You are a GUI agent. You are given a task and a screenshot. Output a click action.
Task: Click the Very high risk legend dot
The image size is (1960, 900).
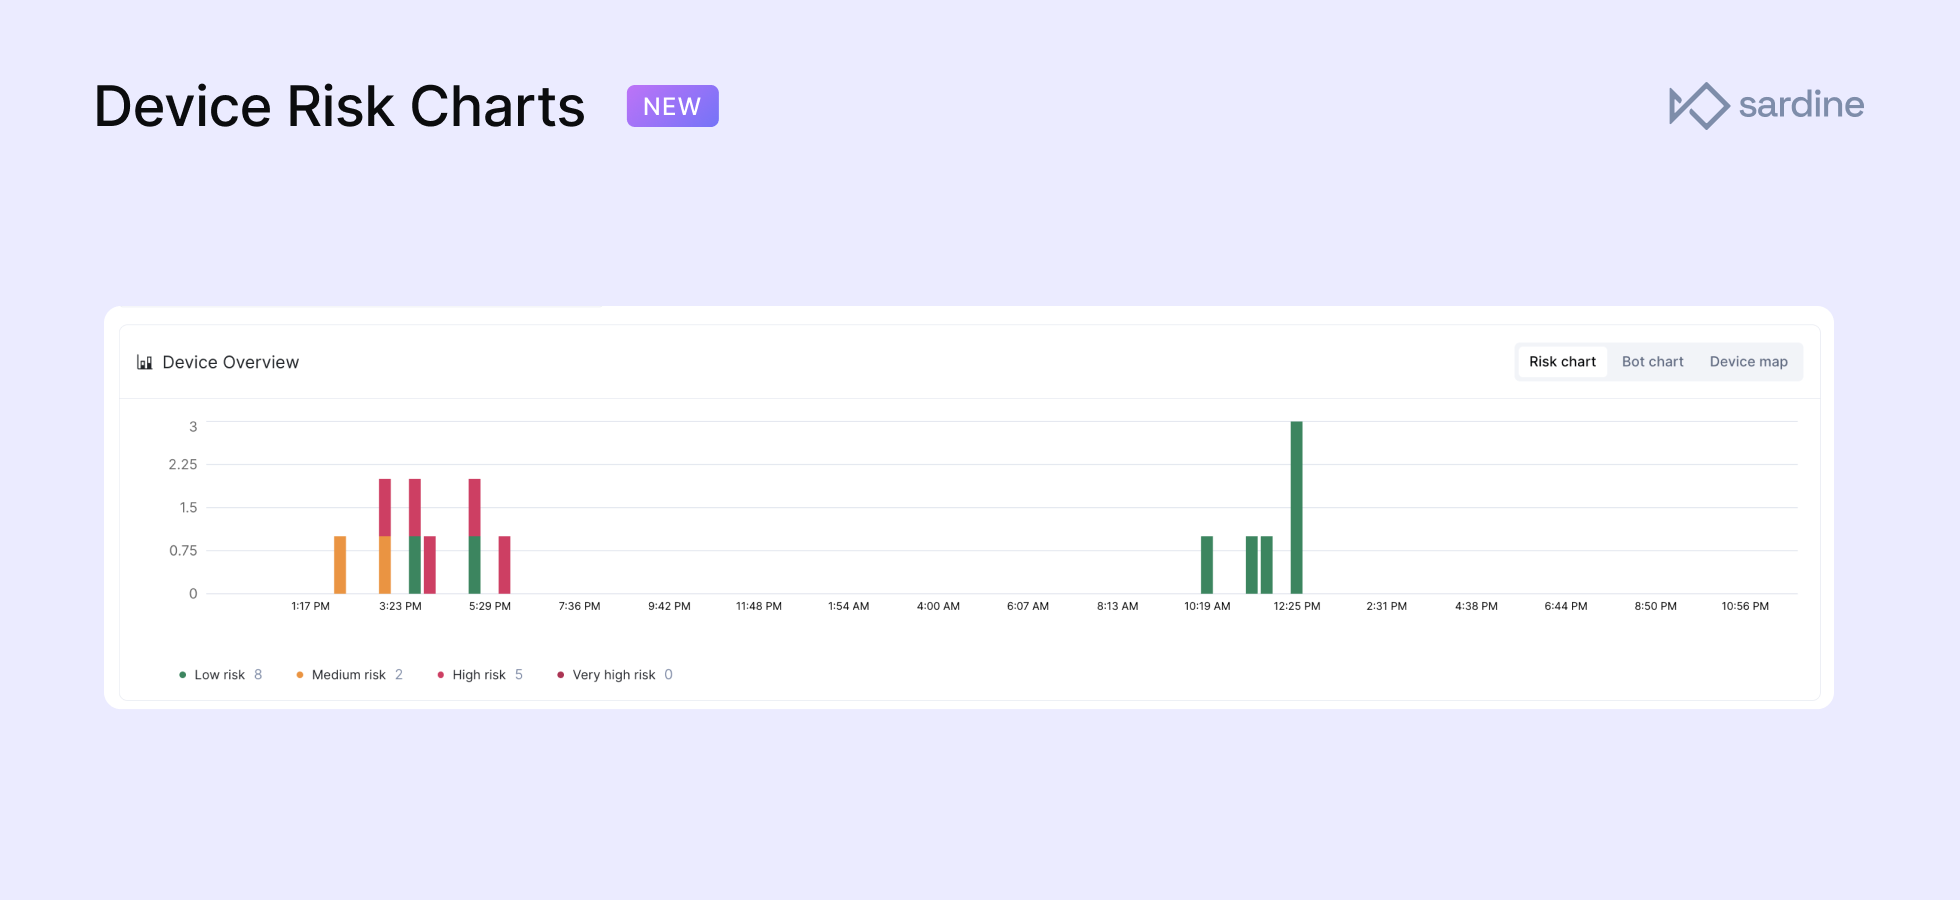click(560, 675)
